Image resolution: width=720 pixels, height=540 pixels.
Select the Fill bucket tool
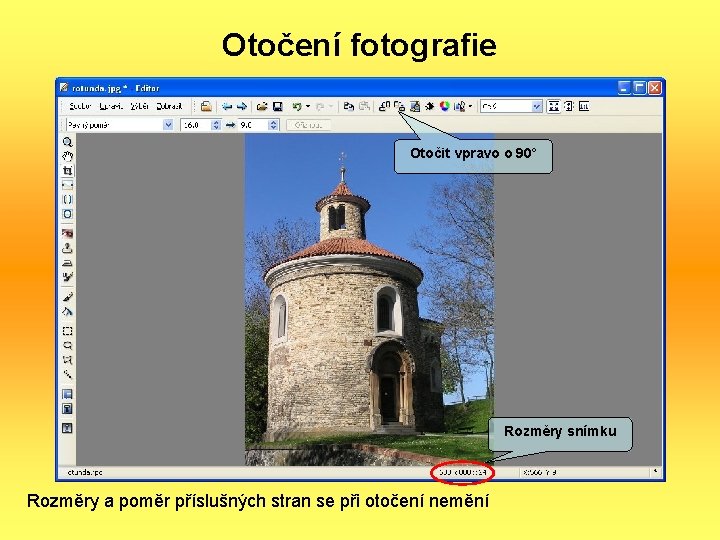pos(68,311)
